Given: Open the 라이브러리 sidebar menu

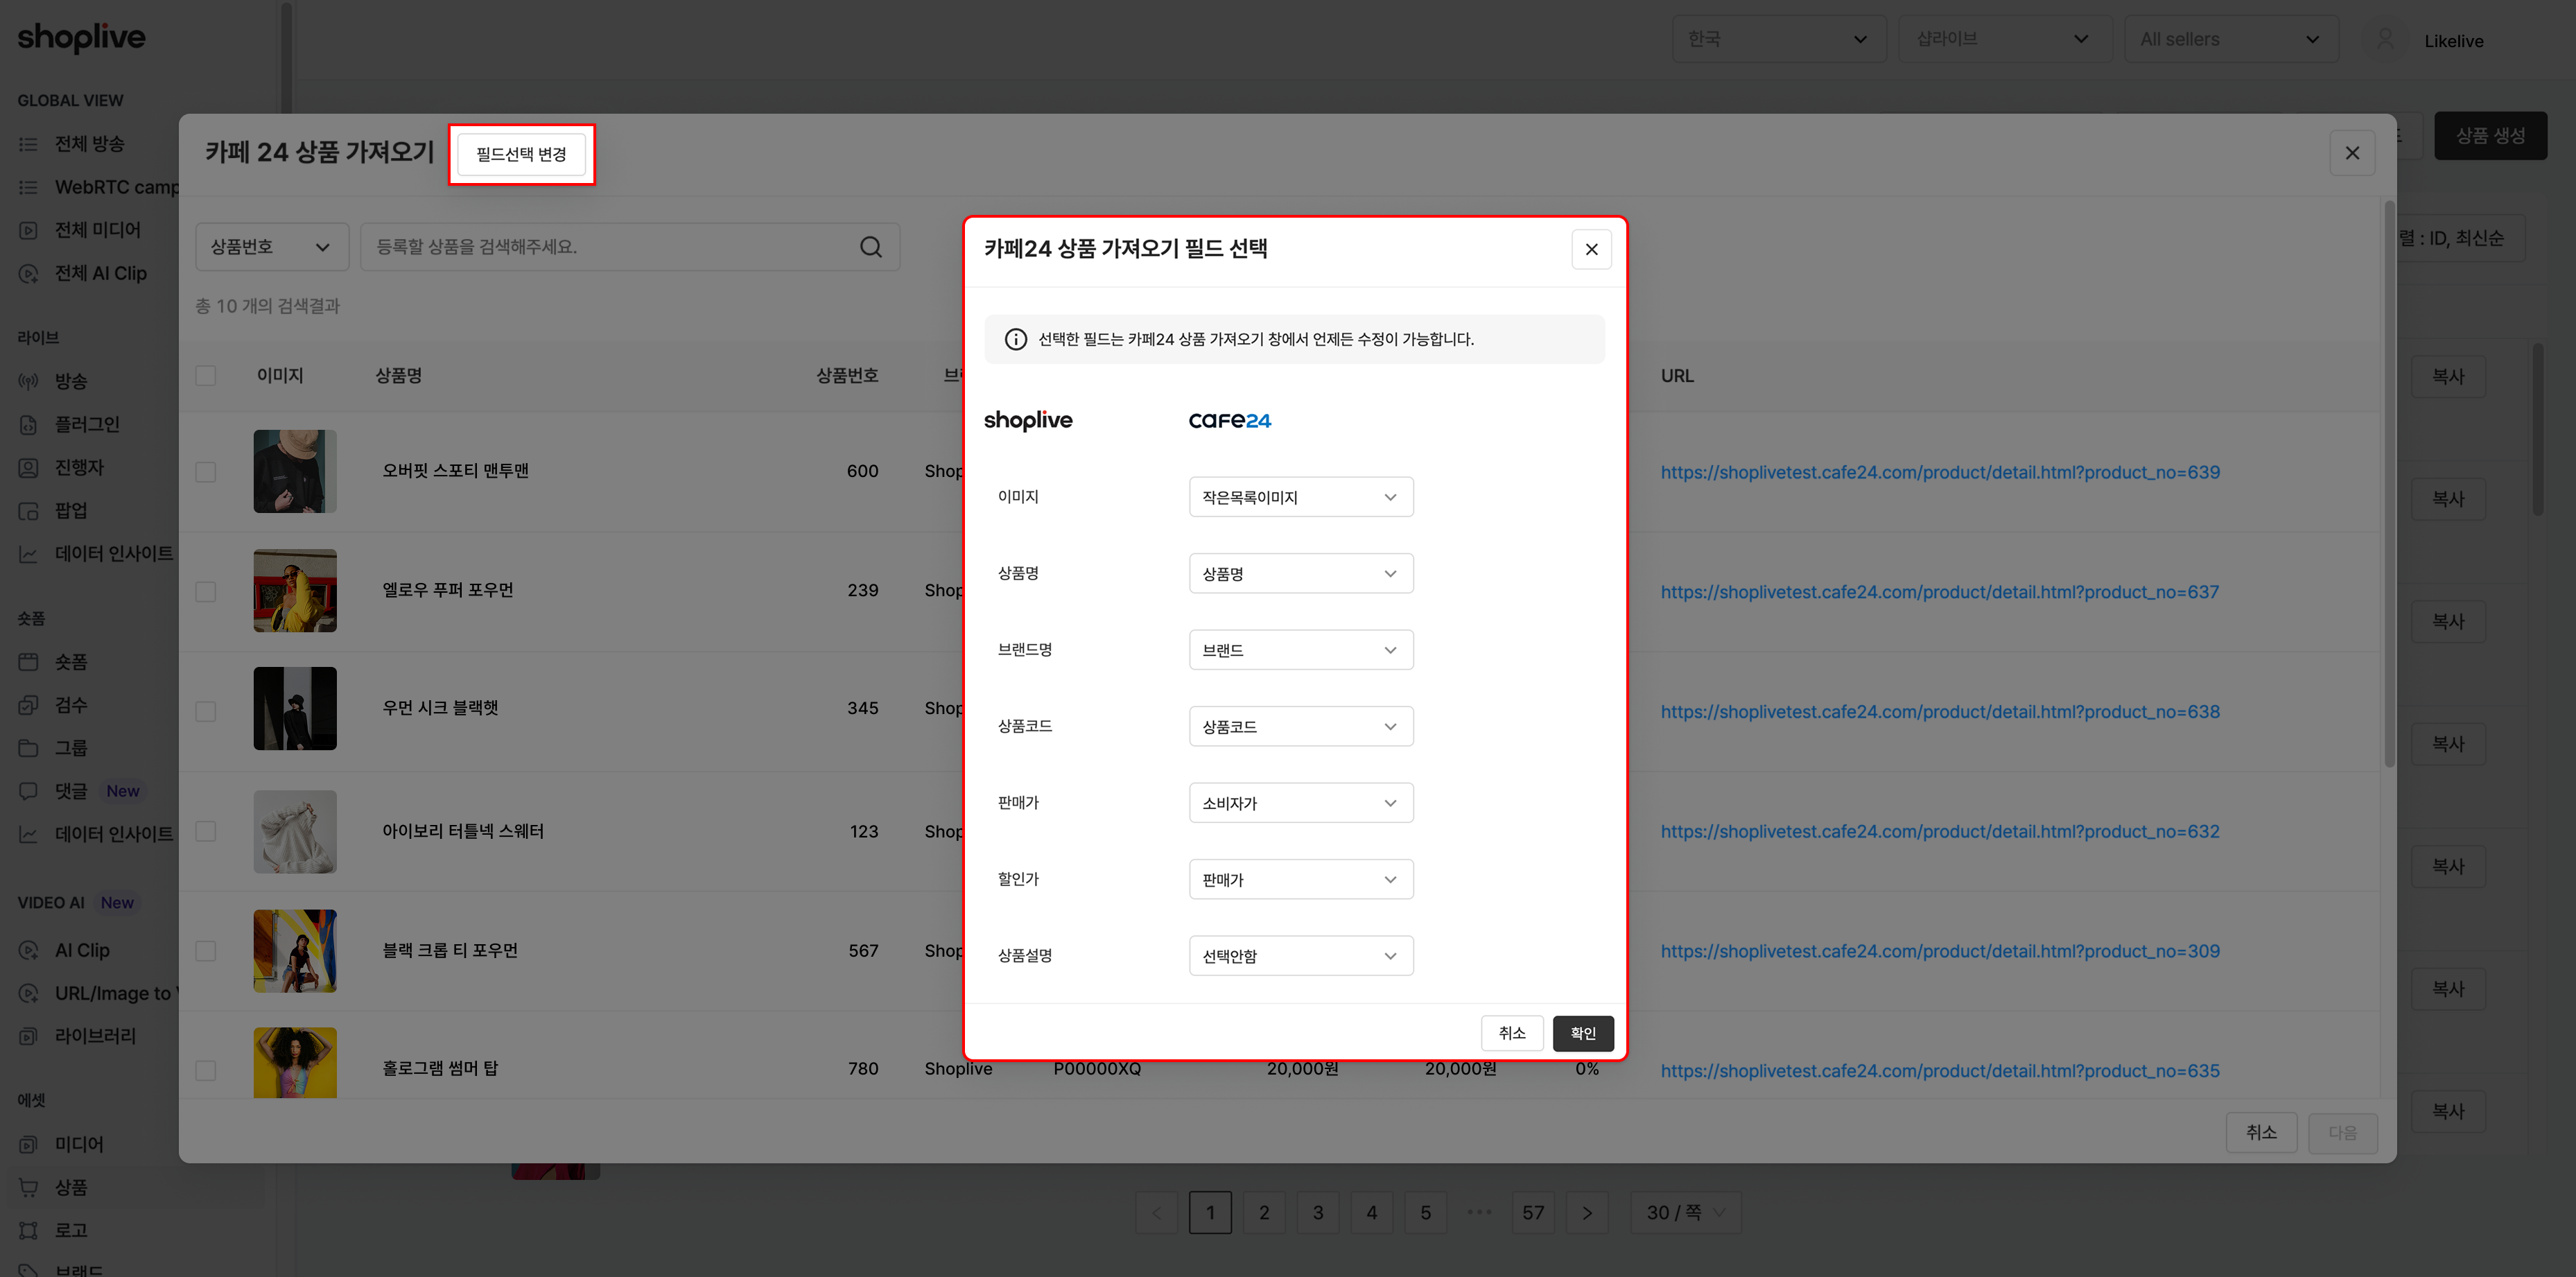Looking at the screenshot, I should [x=95, y=1036].
